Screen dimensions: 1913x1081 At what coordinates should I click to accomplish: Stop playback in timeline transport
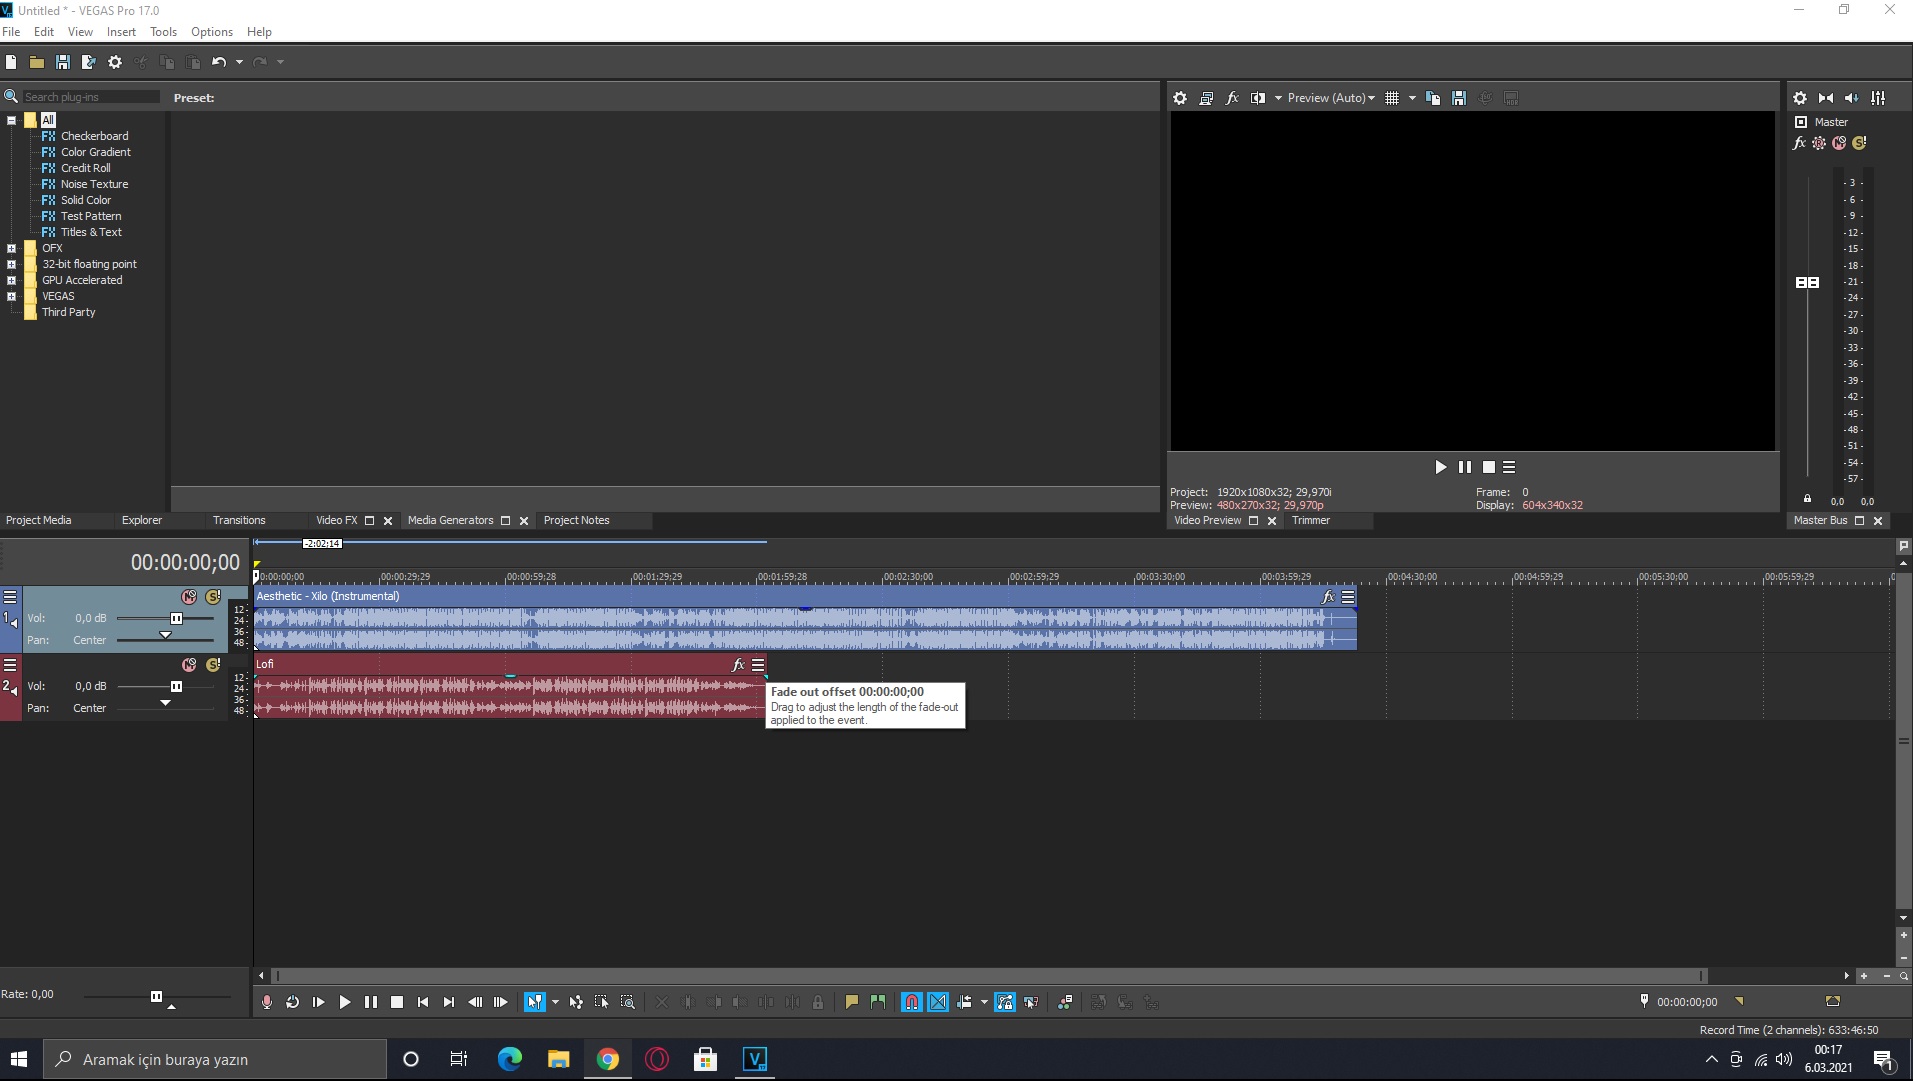pos(397,1002)
